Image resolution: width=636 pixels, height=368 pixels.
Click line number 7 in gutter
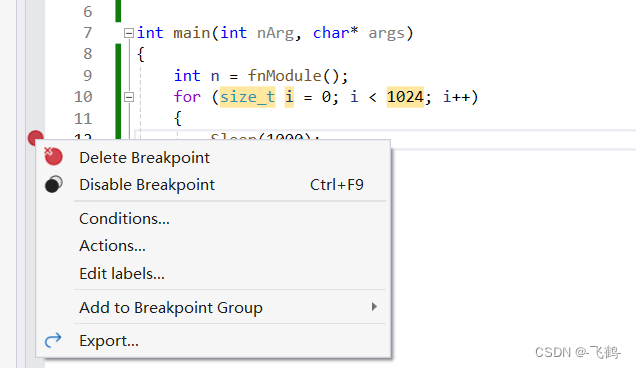pos(88,33)
